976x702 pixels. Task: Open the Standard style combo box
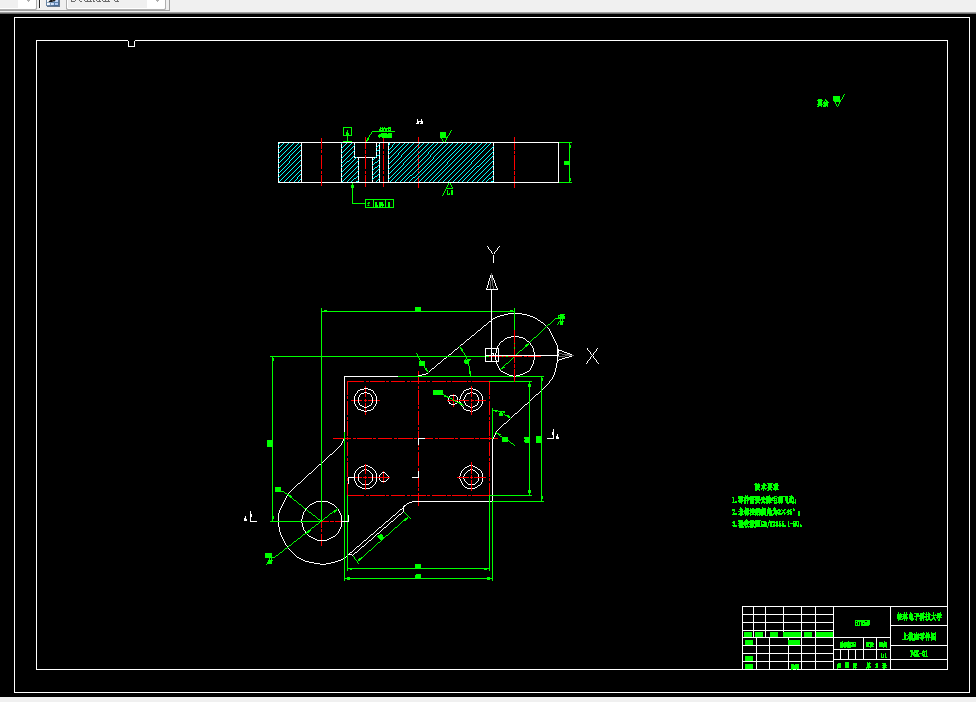[116, 2]
